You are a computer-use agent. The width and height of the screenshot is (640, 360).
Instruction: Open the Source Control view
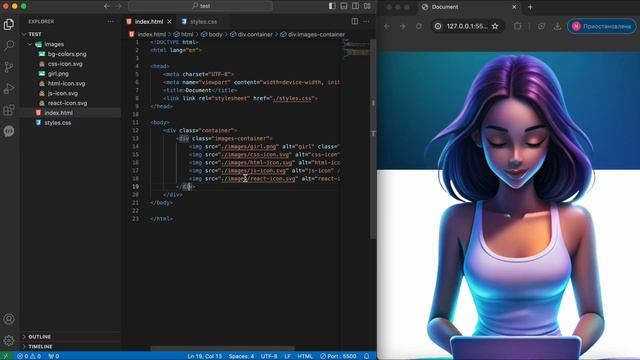click(9, 67)
